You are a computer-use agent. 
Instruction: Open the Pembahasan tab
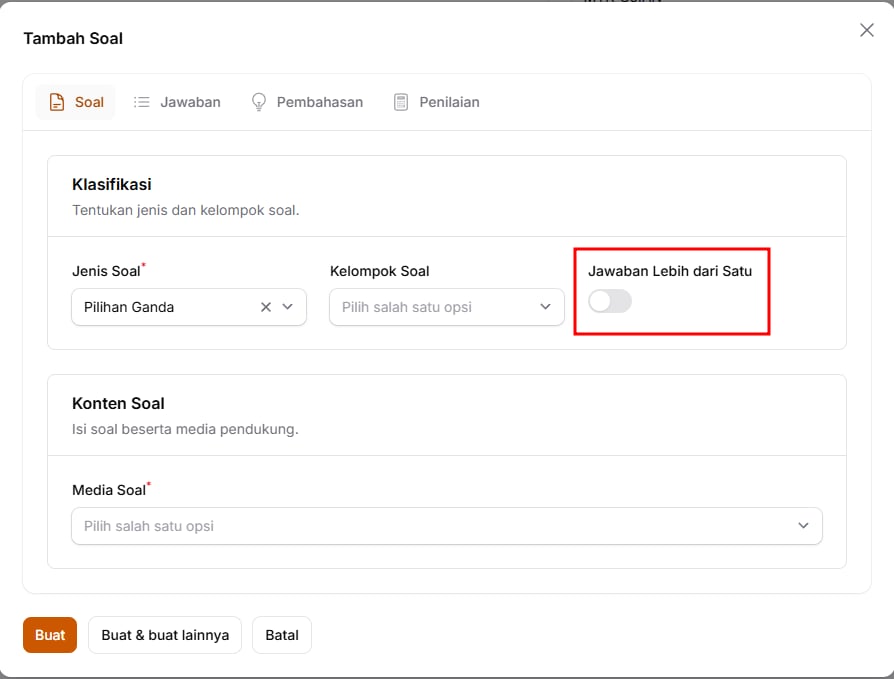click(307, 102)
